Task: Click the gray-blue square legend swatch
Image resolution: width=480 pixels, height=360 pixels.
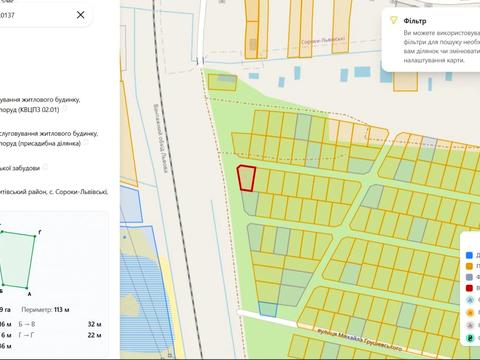Action: click(x=469, y=277)
